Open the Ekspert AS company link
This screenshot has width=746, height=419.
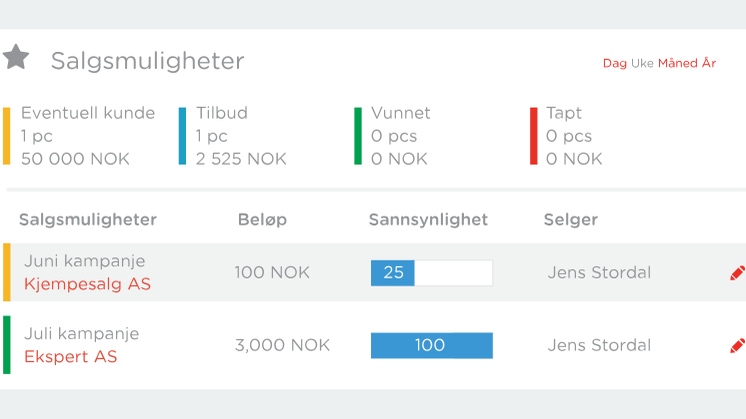click(70, 357)
